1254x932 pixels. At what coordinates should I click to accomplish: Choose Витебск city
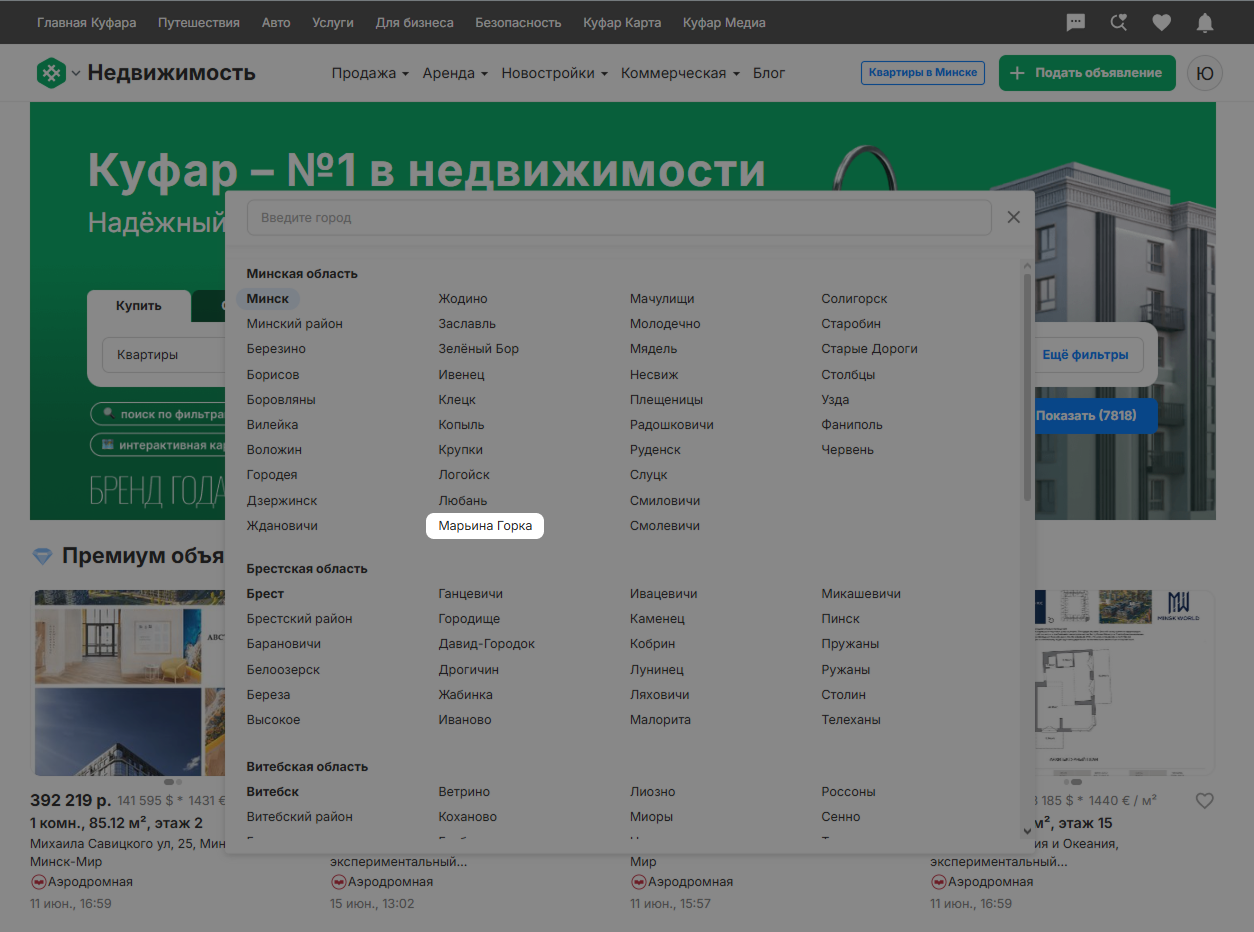tap(273, 792)
